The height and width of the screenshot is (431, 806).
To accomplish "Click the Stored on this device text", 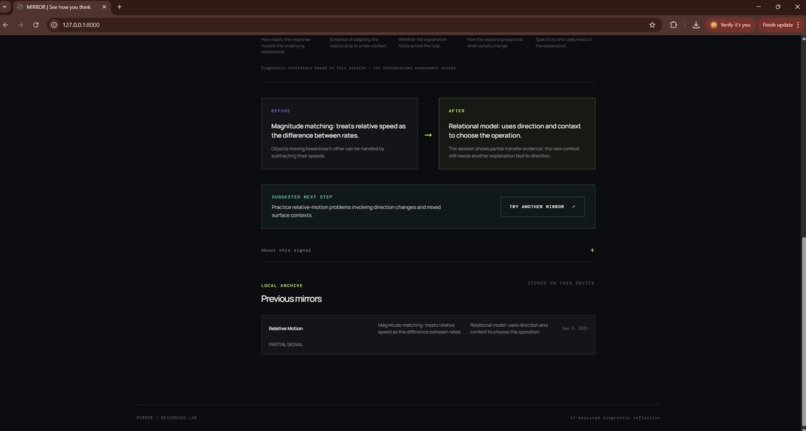I will (x=561, y=283).
